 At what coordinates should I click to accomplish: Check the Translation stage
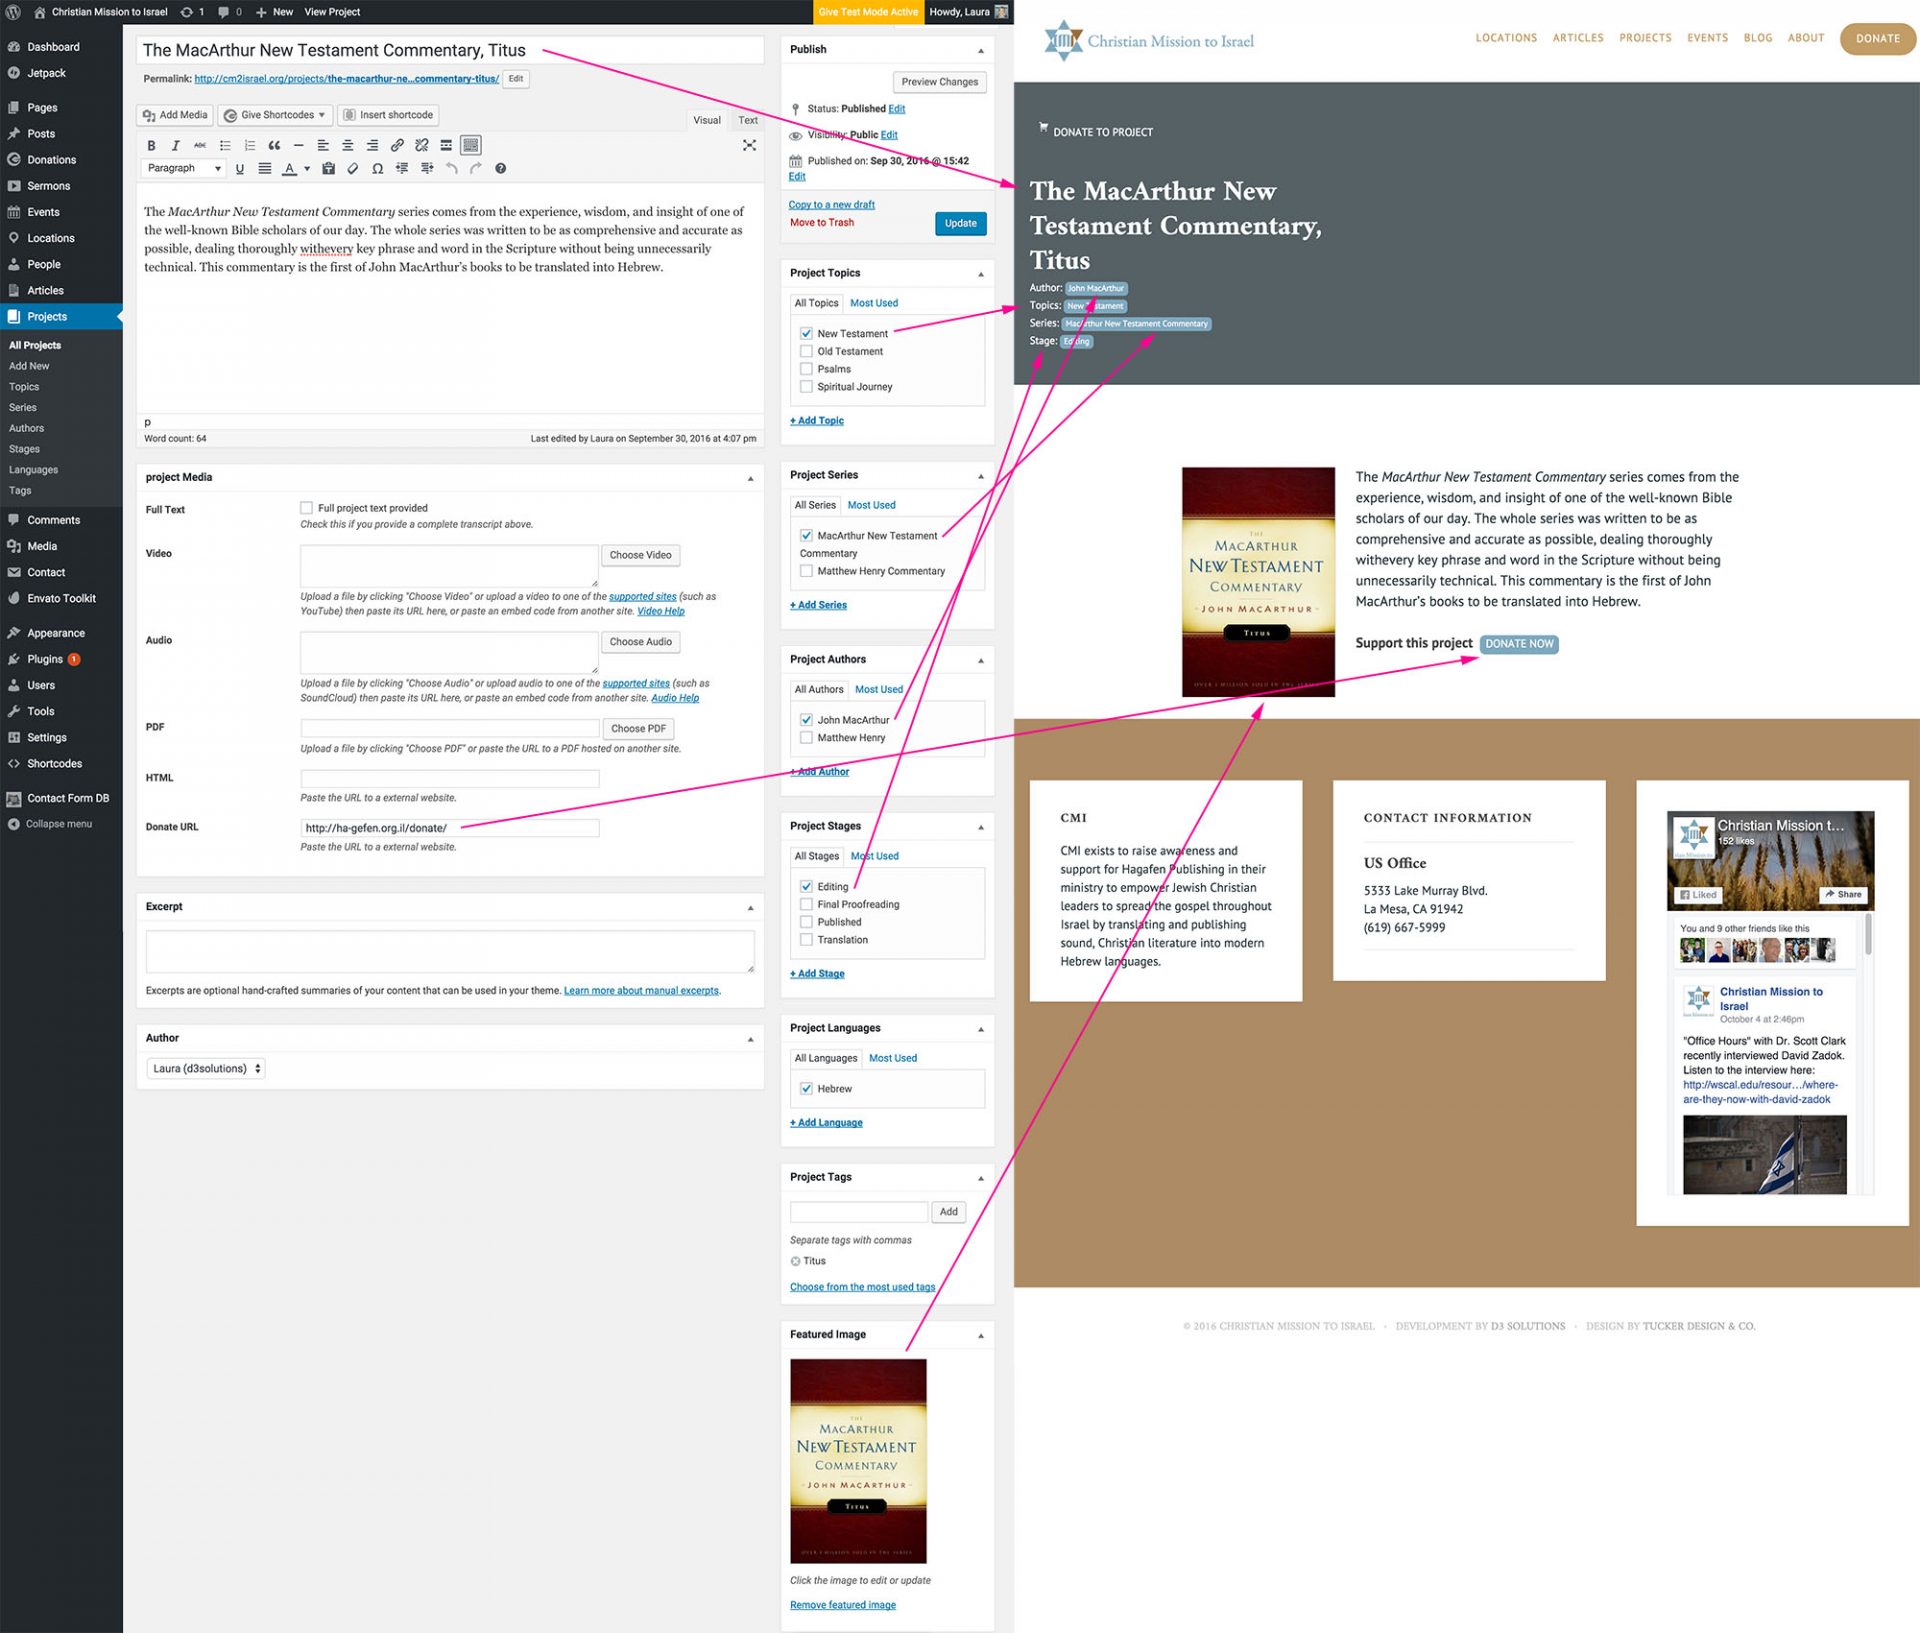coord(806,940)
